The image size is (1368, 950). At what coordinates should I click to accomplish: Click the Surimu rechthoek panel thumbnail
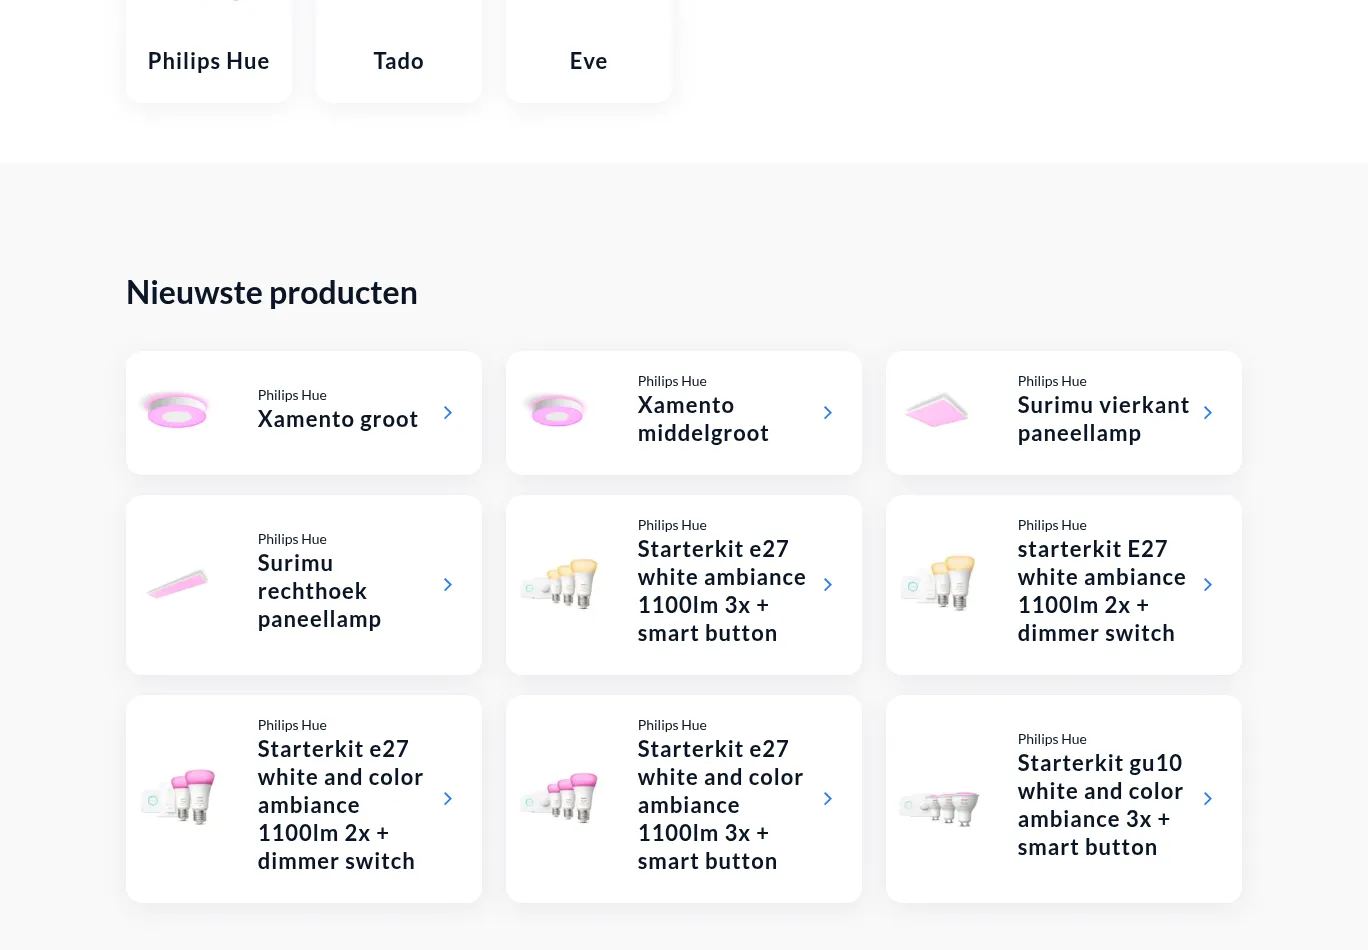coord(178,585)
